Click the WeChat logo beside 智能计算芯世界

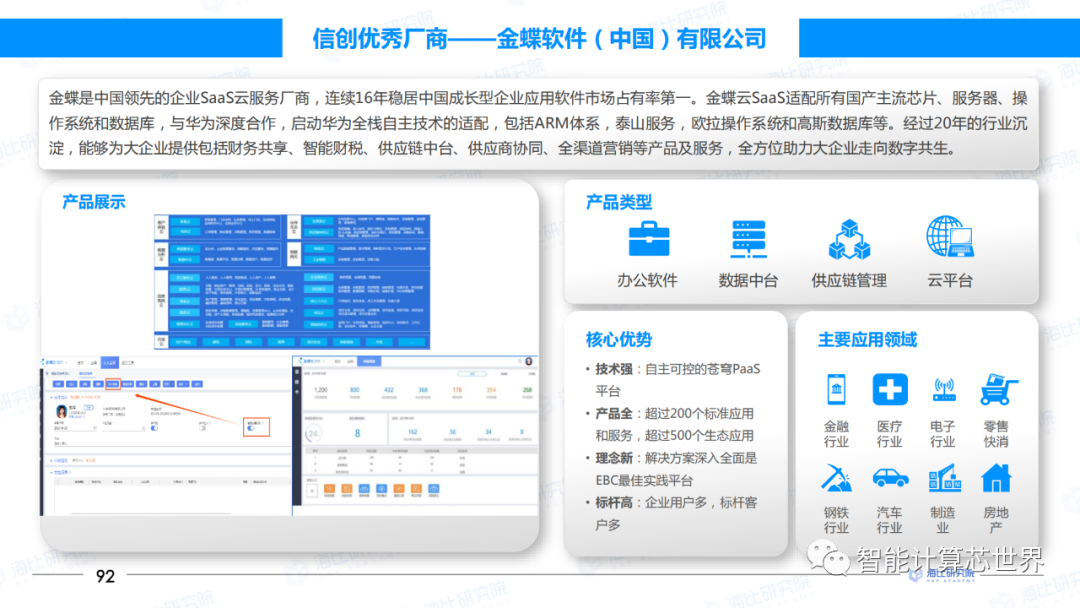pyautogui.click(x=828, y=558)
